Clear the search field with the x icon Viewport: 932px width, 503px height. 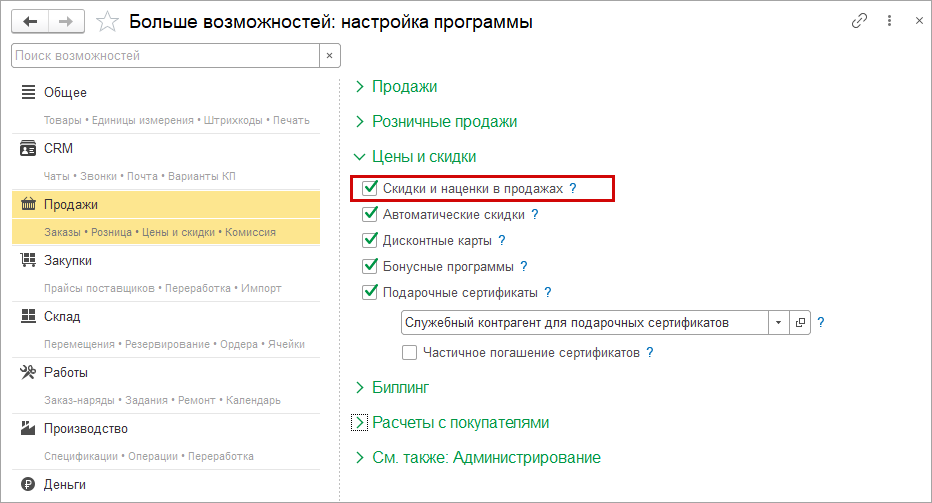point(327,56)
